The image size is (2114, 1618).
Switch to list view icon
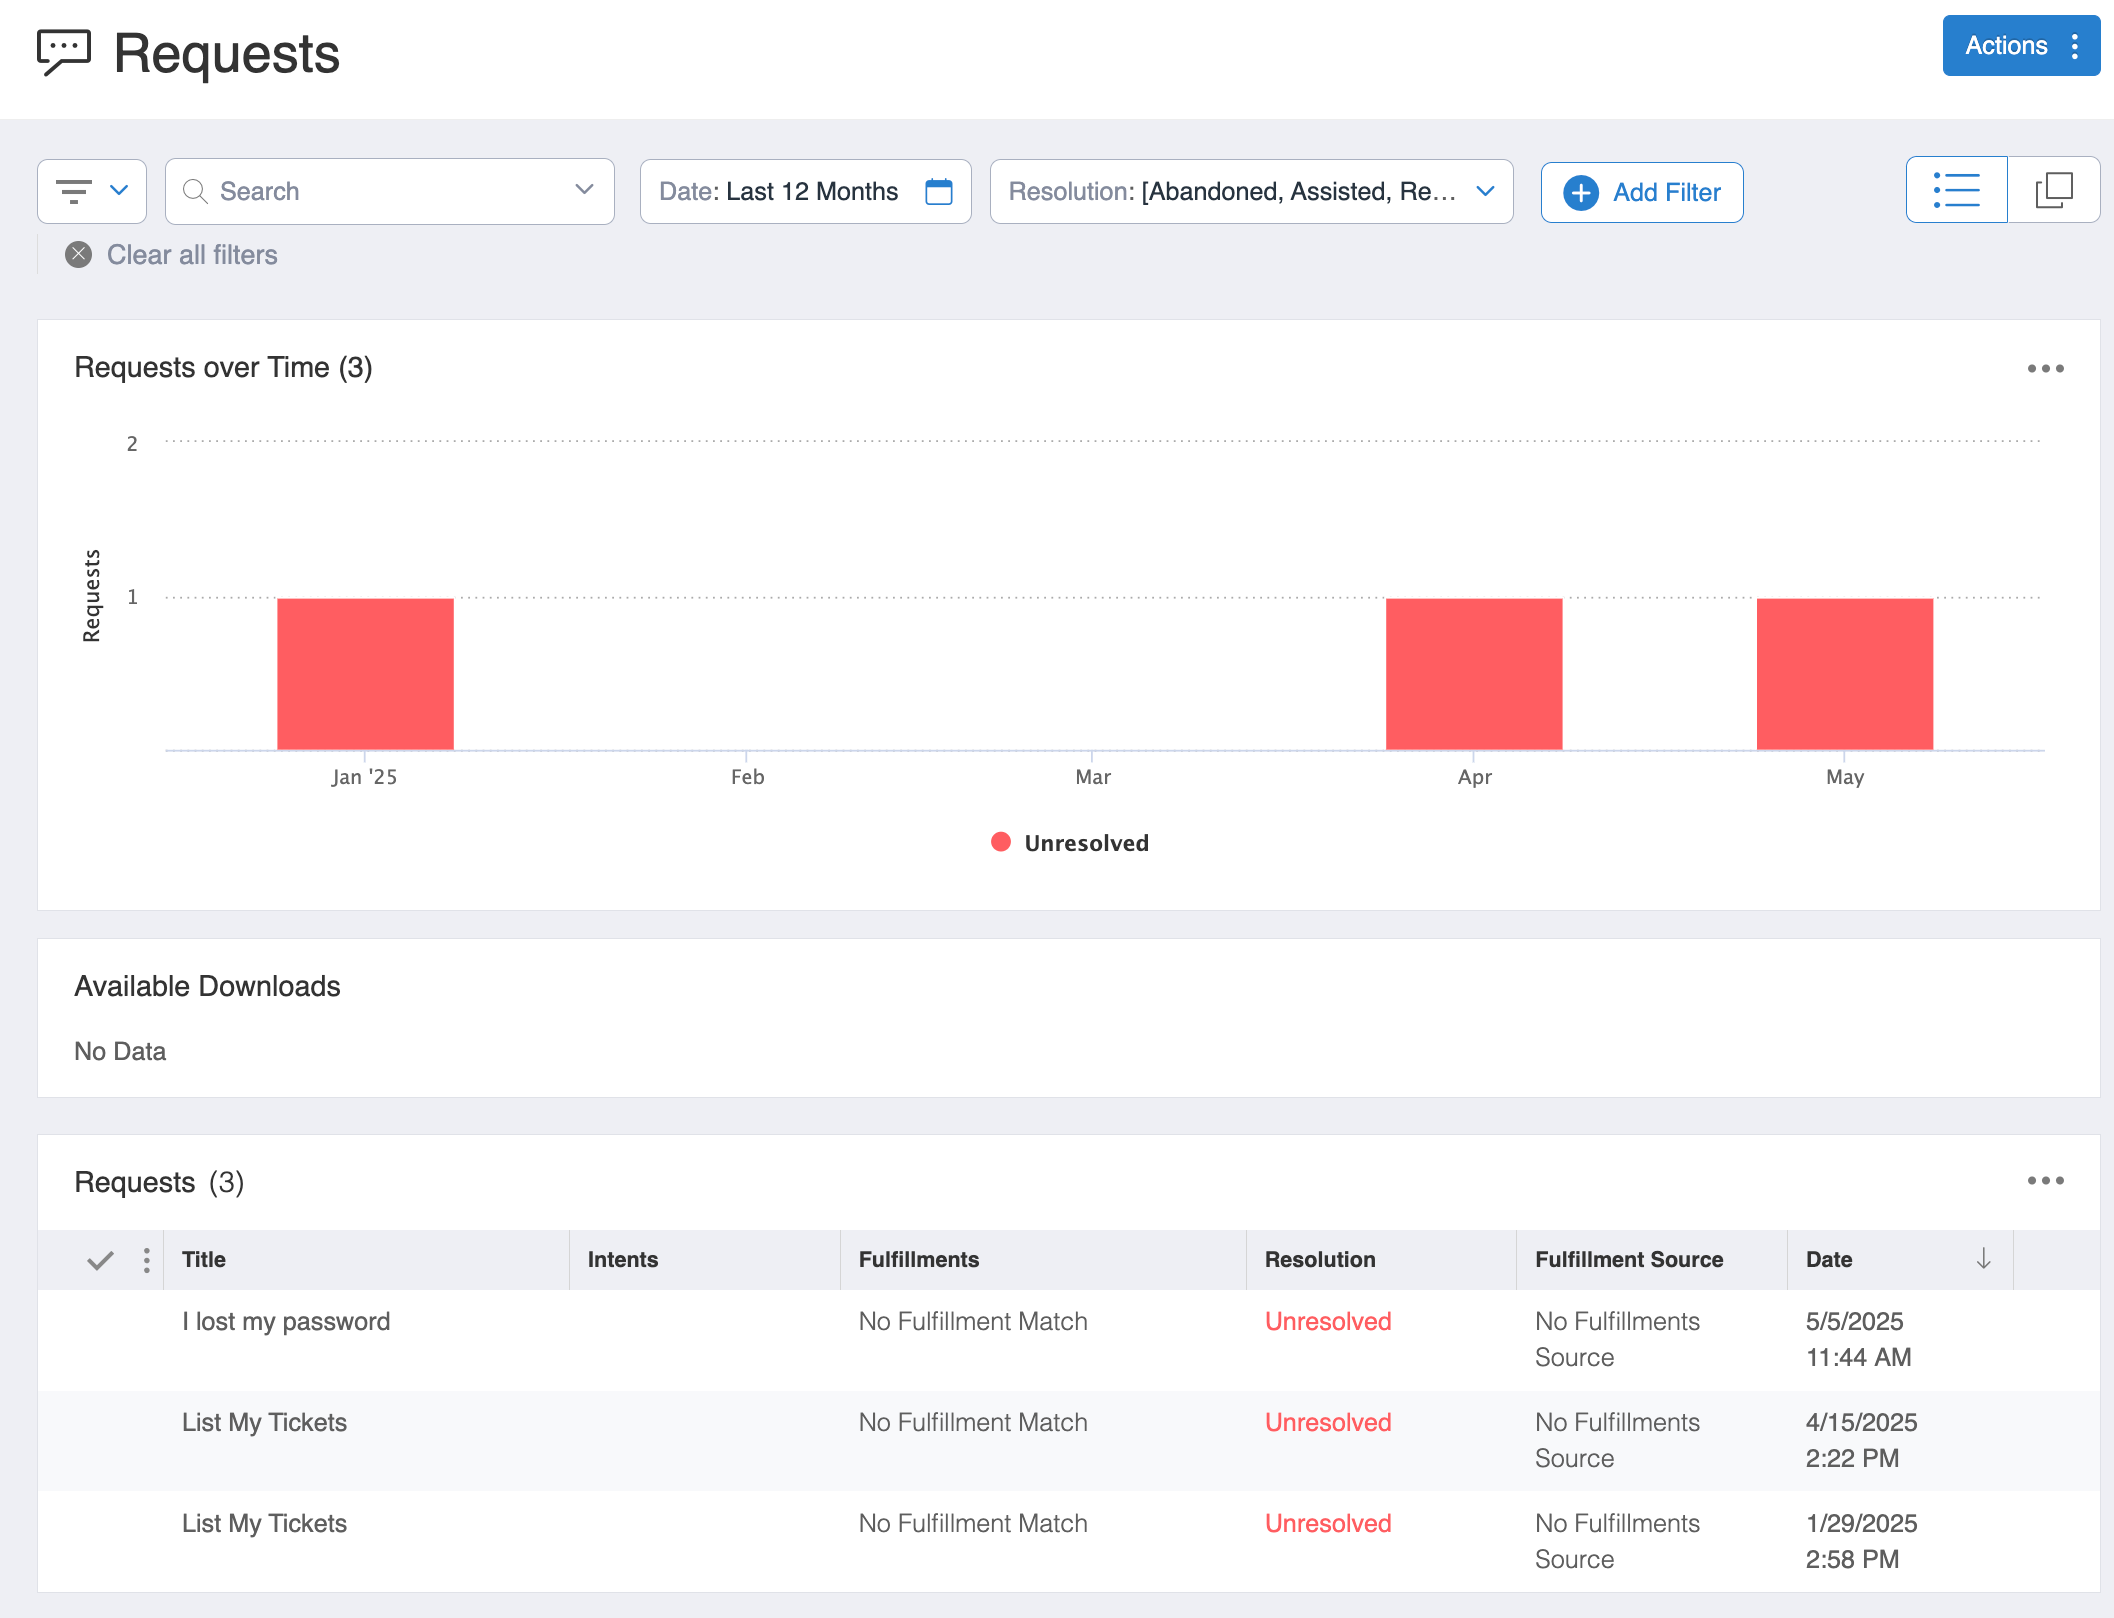coord(1956,190)
